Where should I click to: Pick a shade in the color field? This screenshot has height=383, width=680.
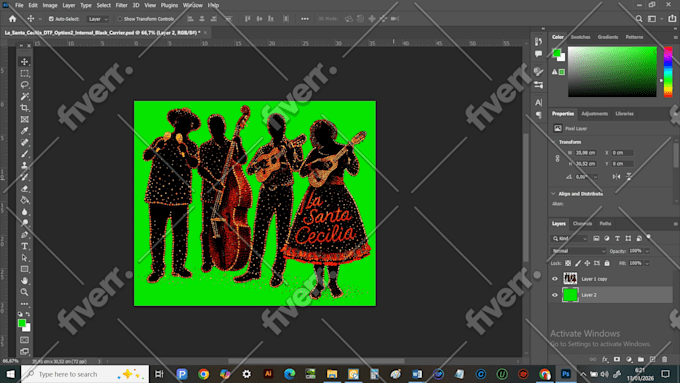point(612,72)
